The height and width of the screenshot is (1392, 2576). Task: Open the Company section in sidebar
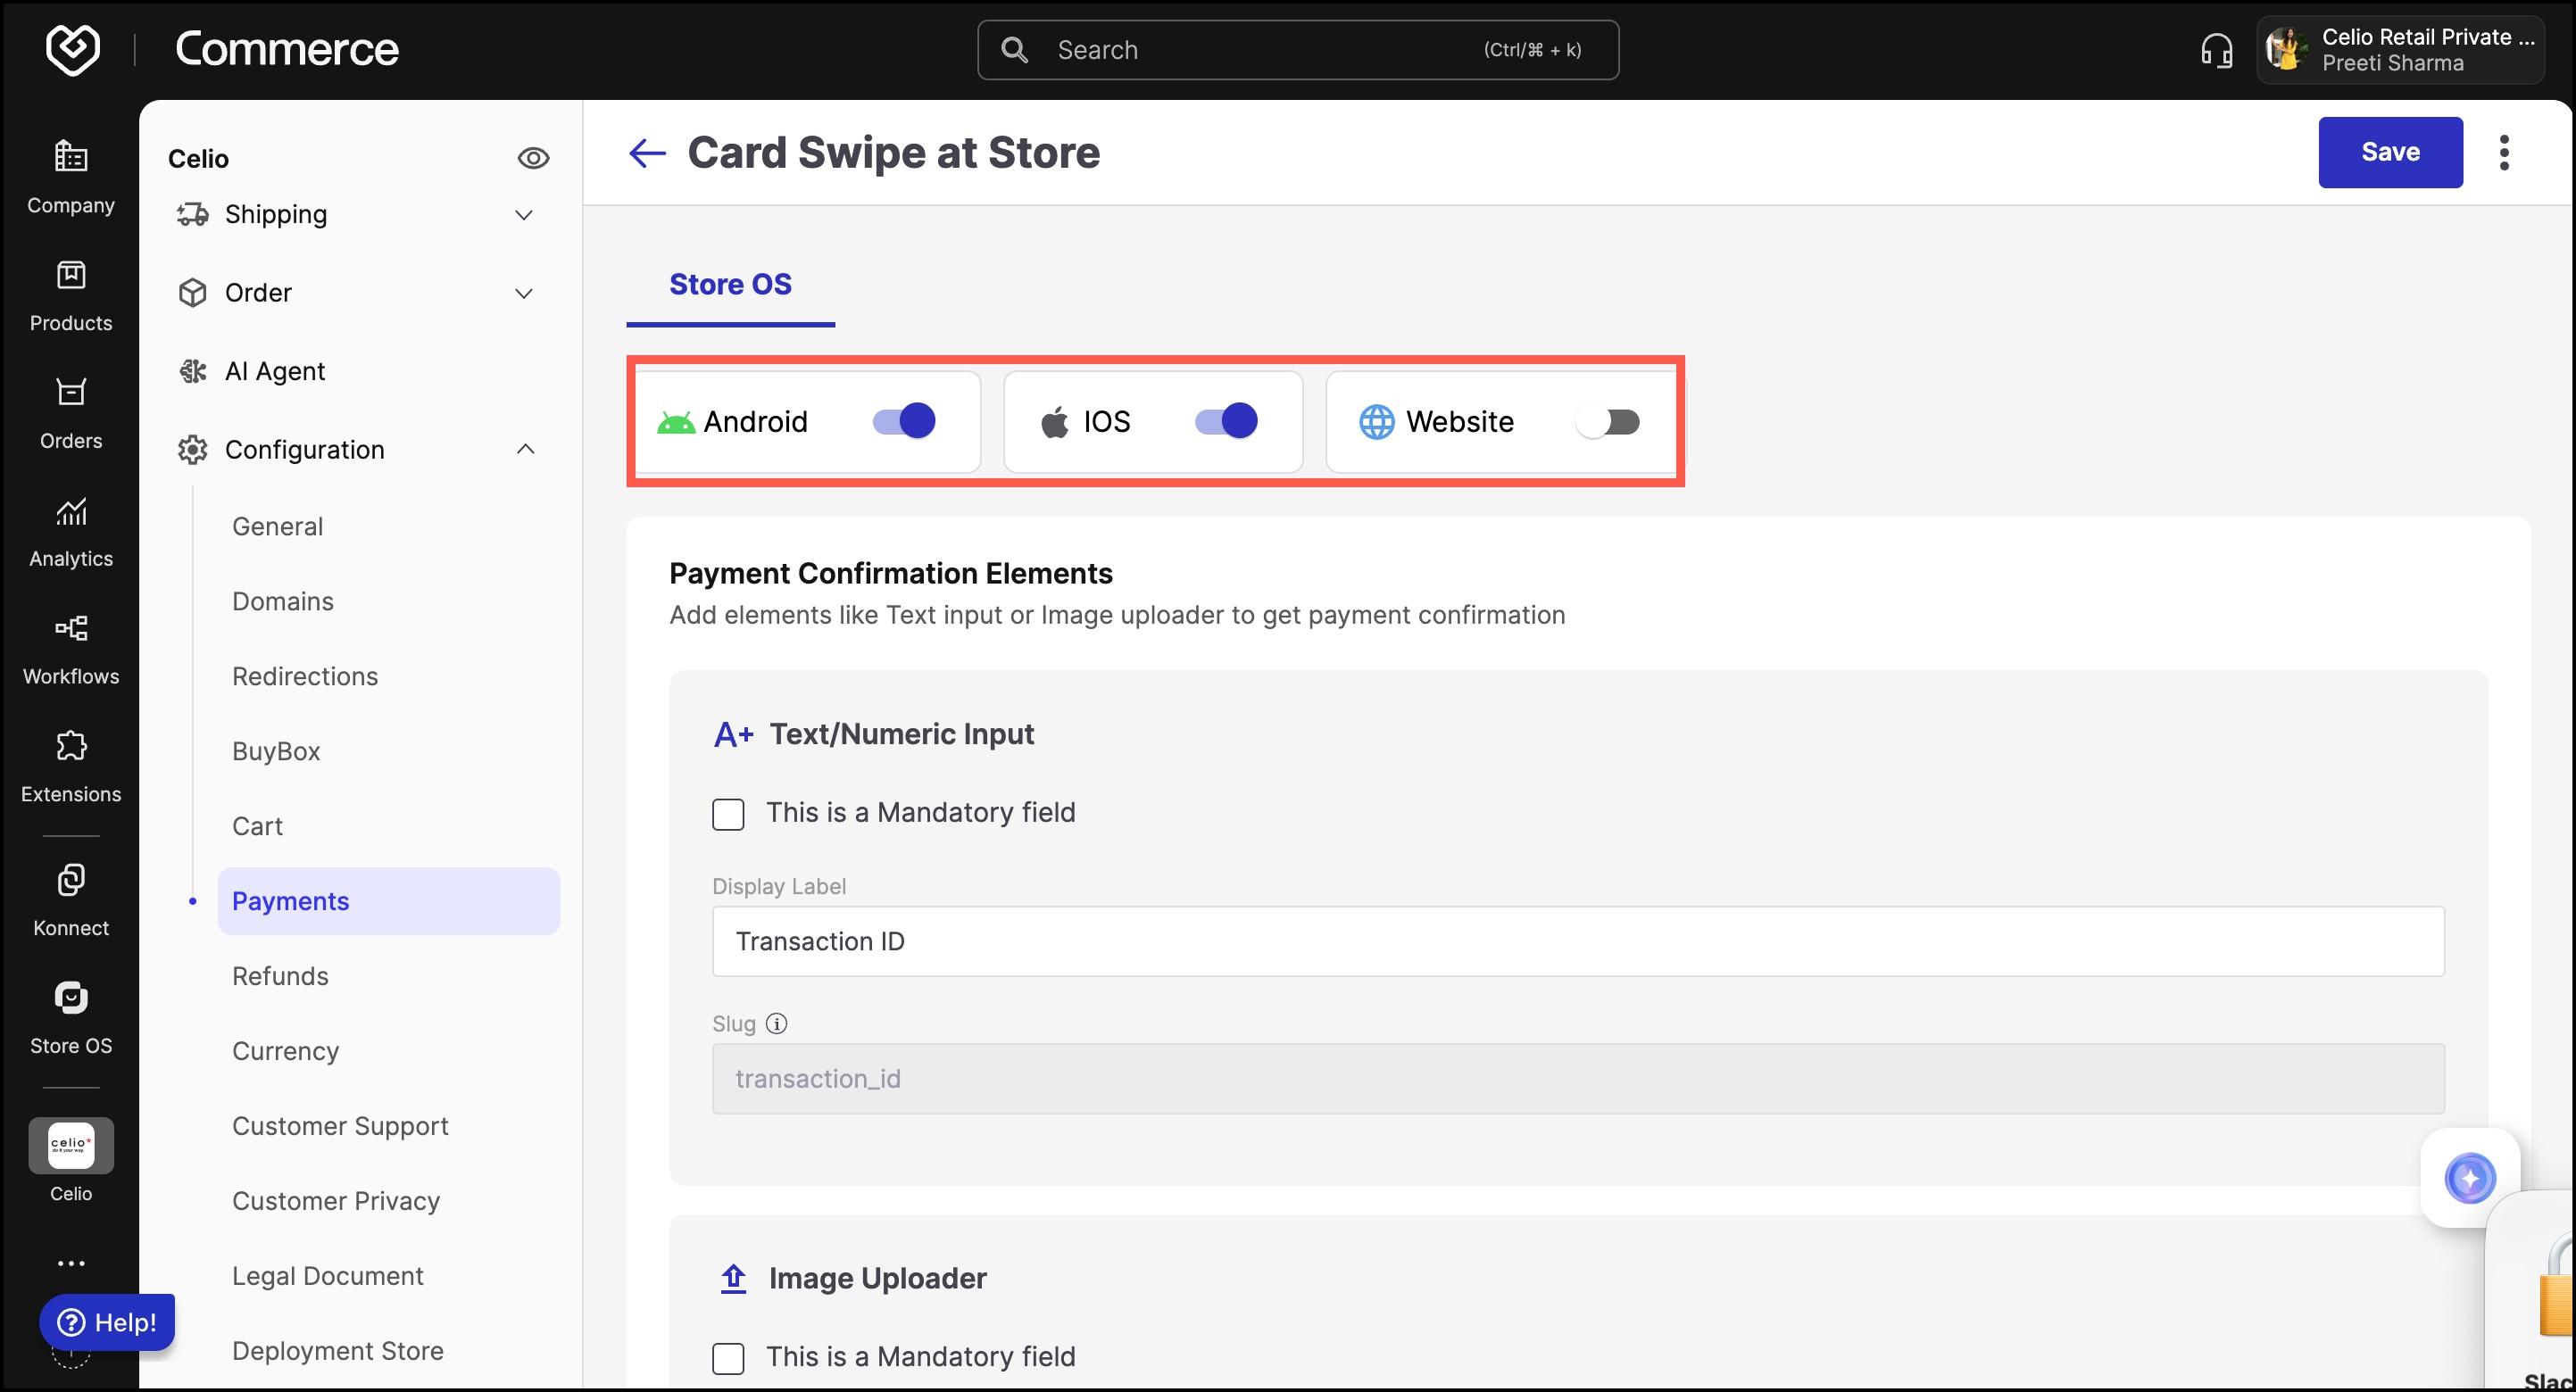coord(70,177)
